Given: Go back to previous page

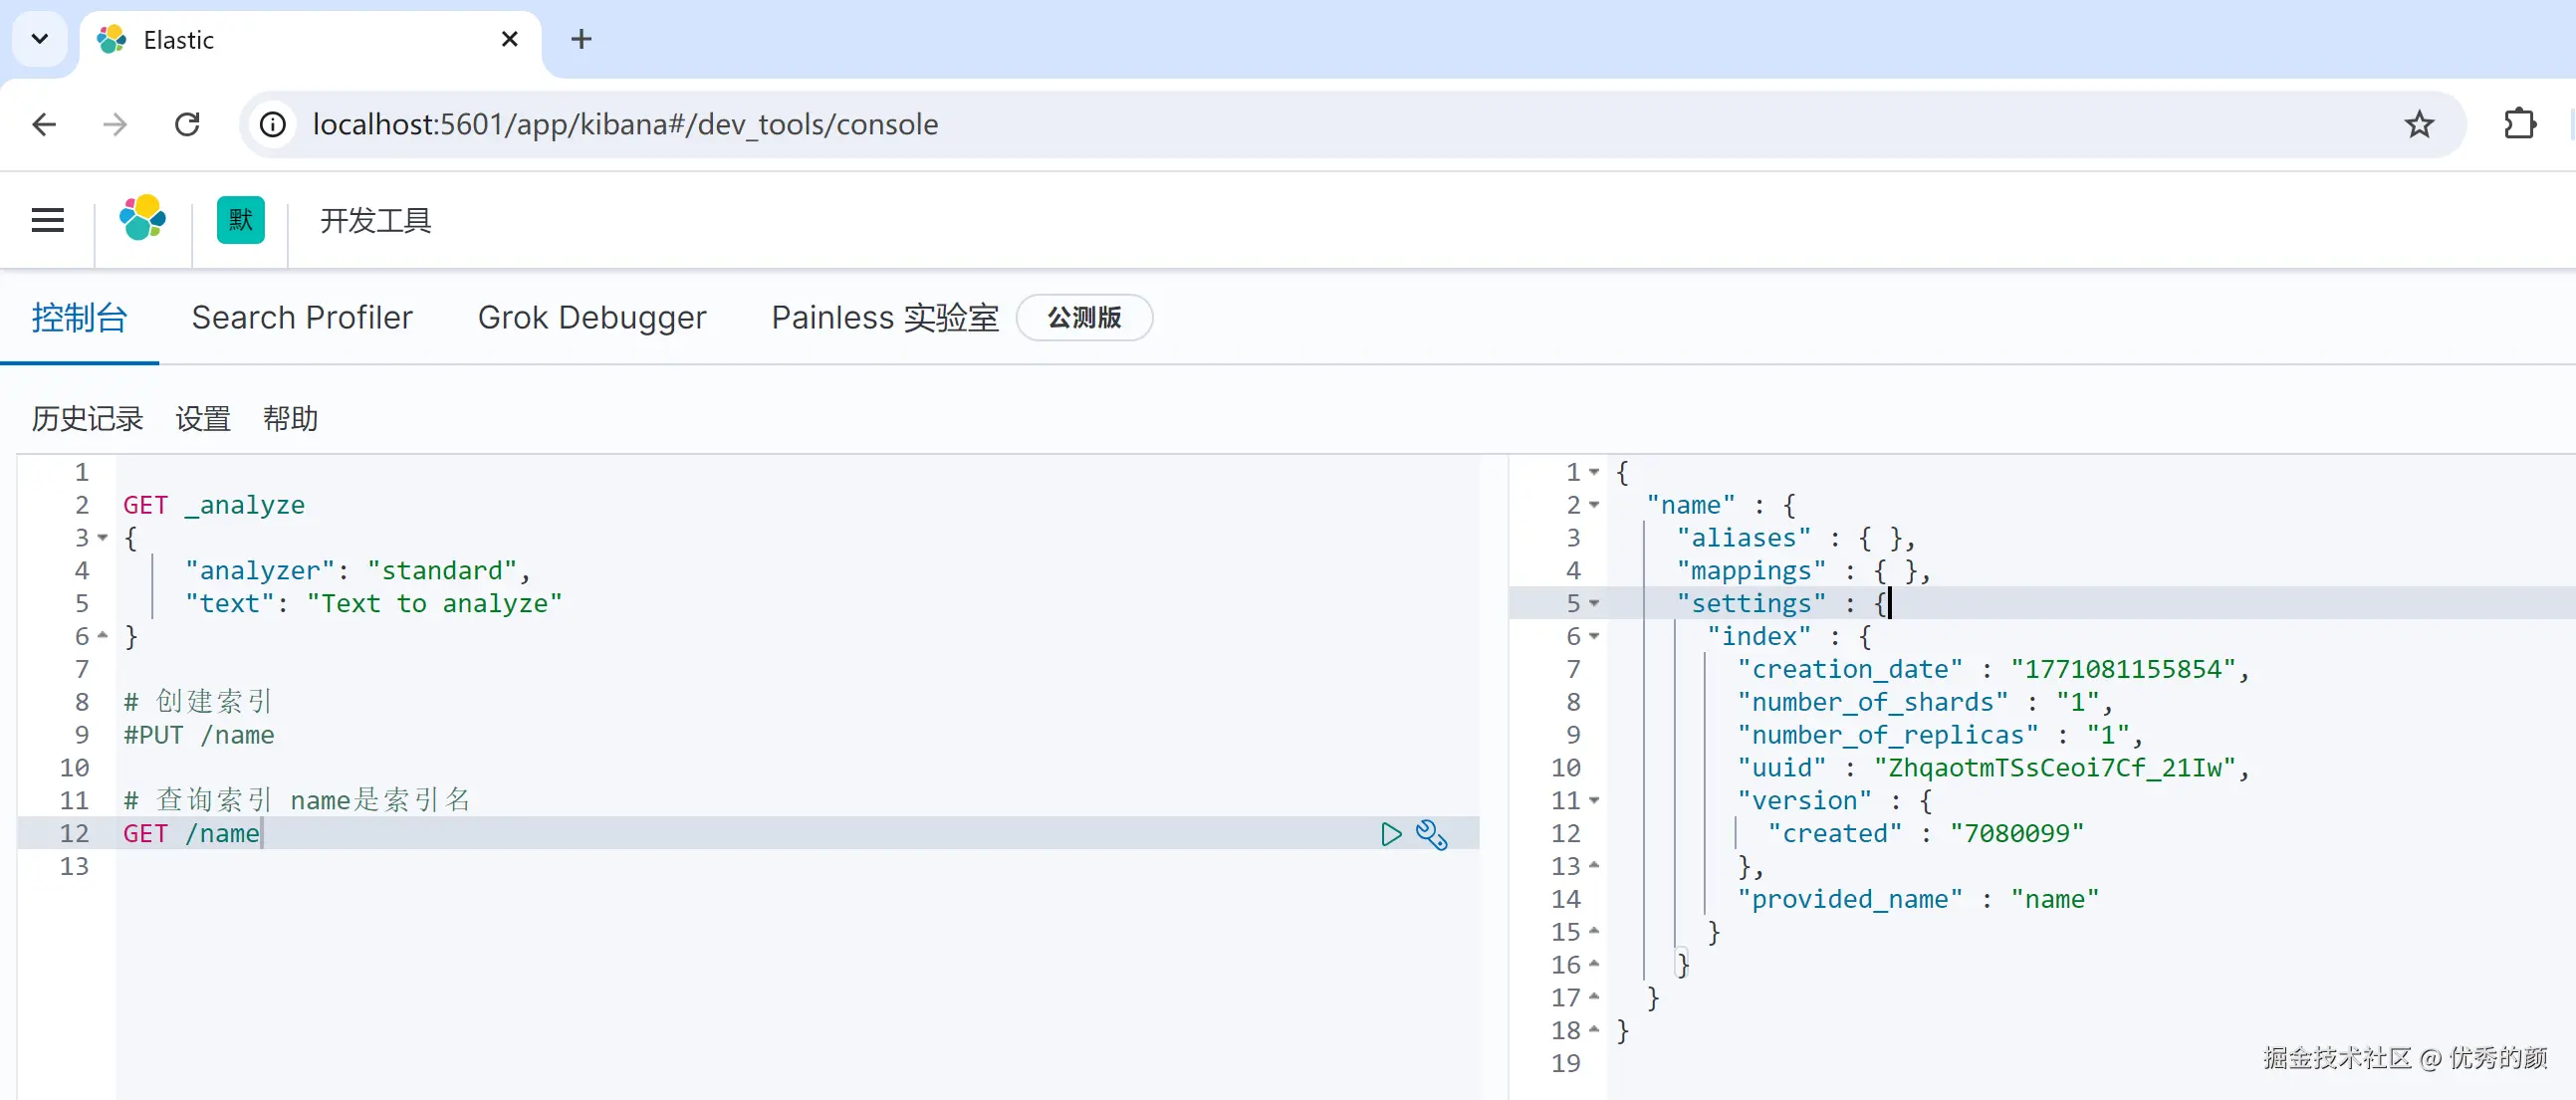Looking at the screenshot, I should 44,124.
